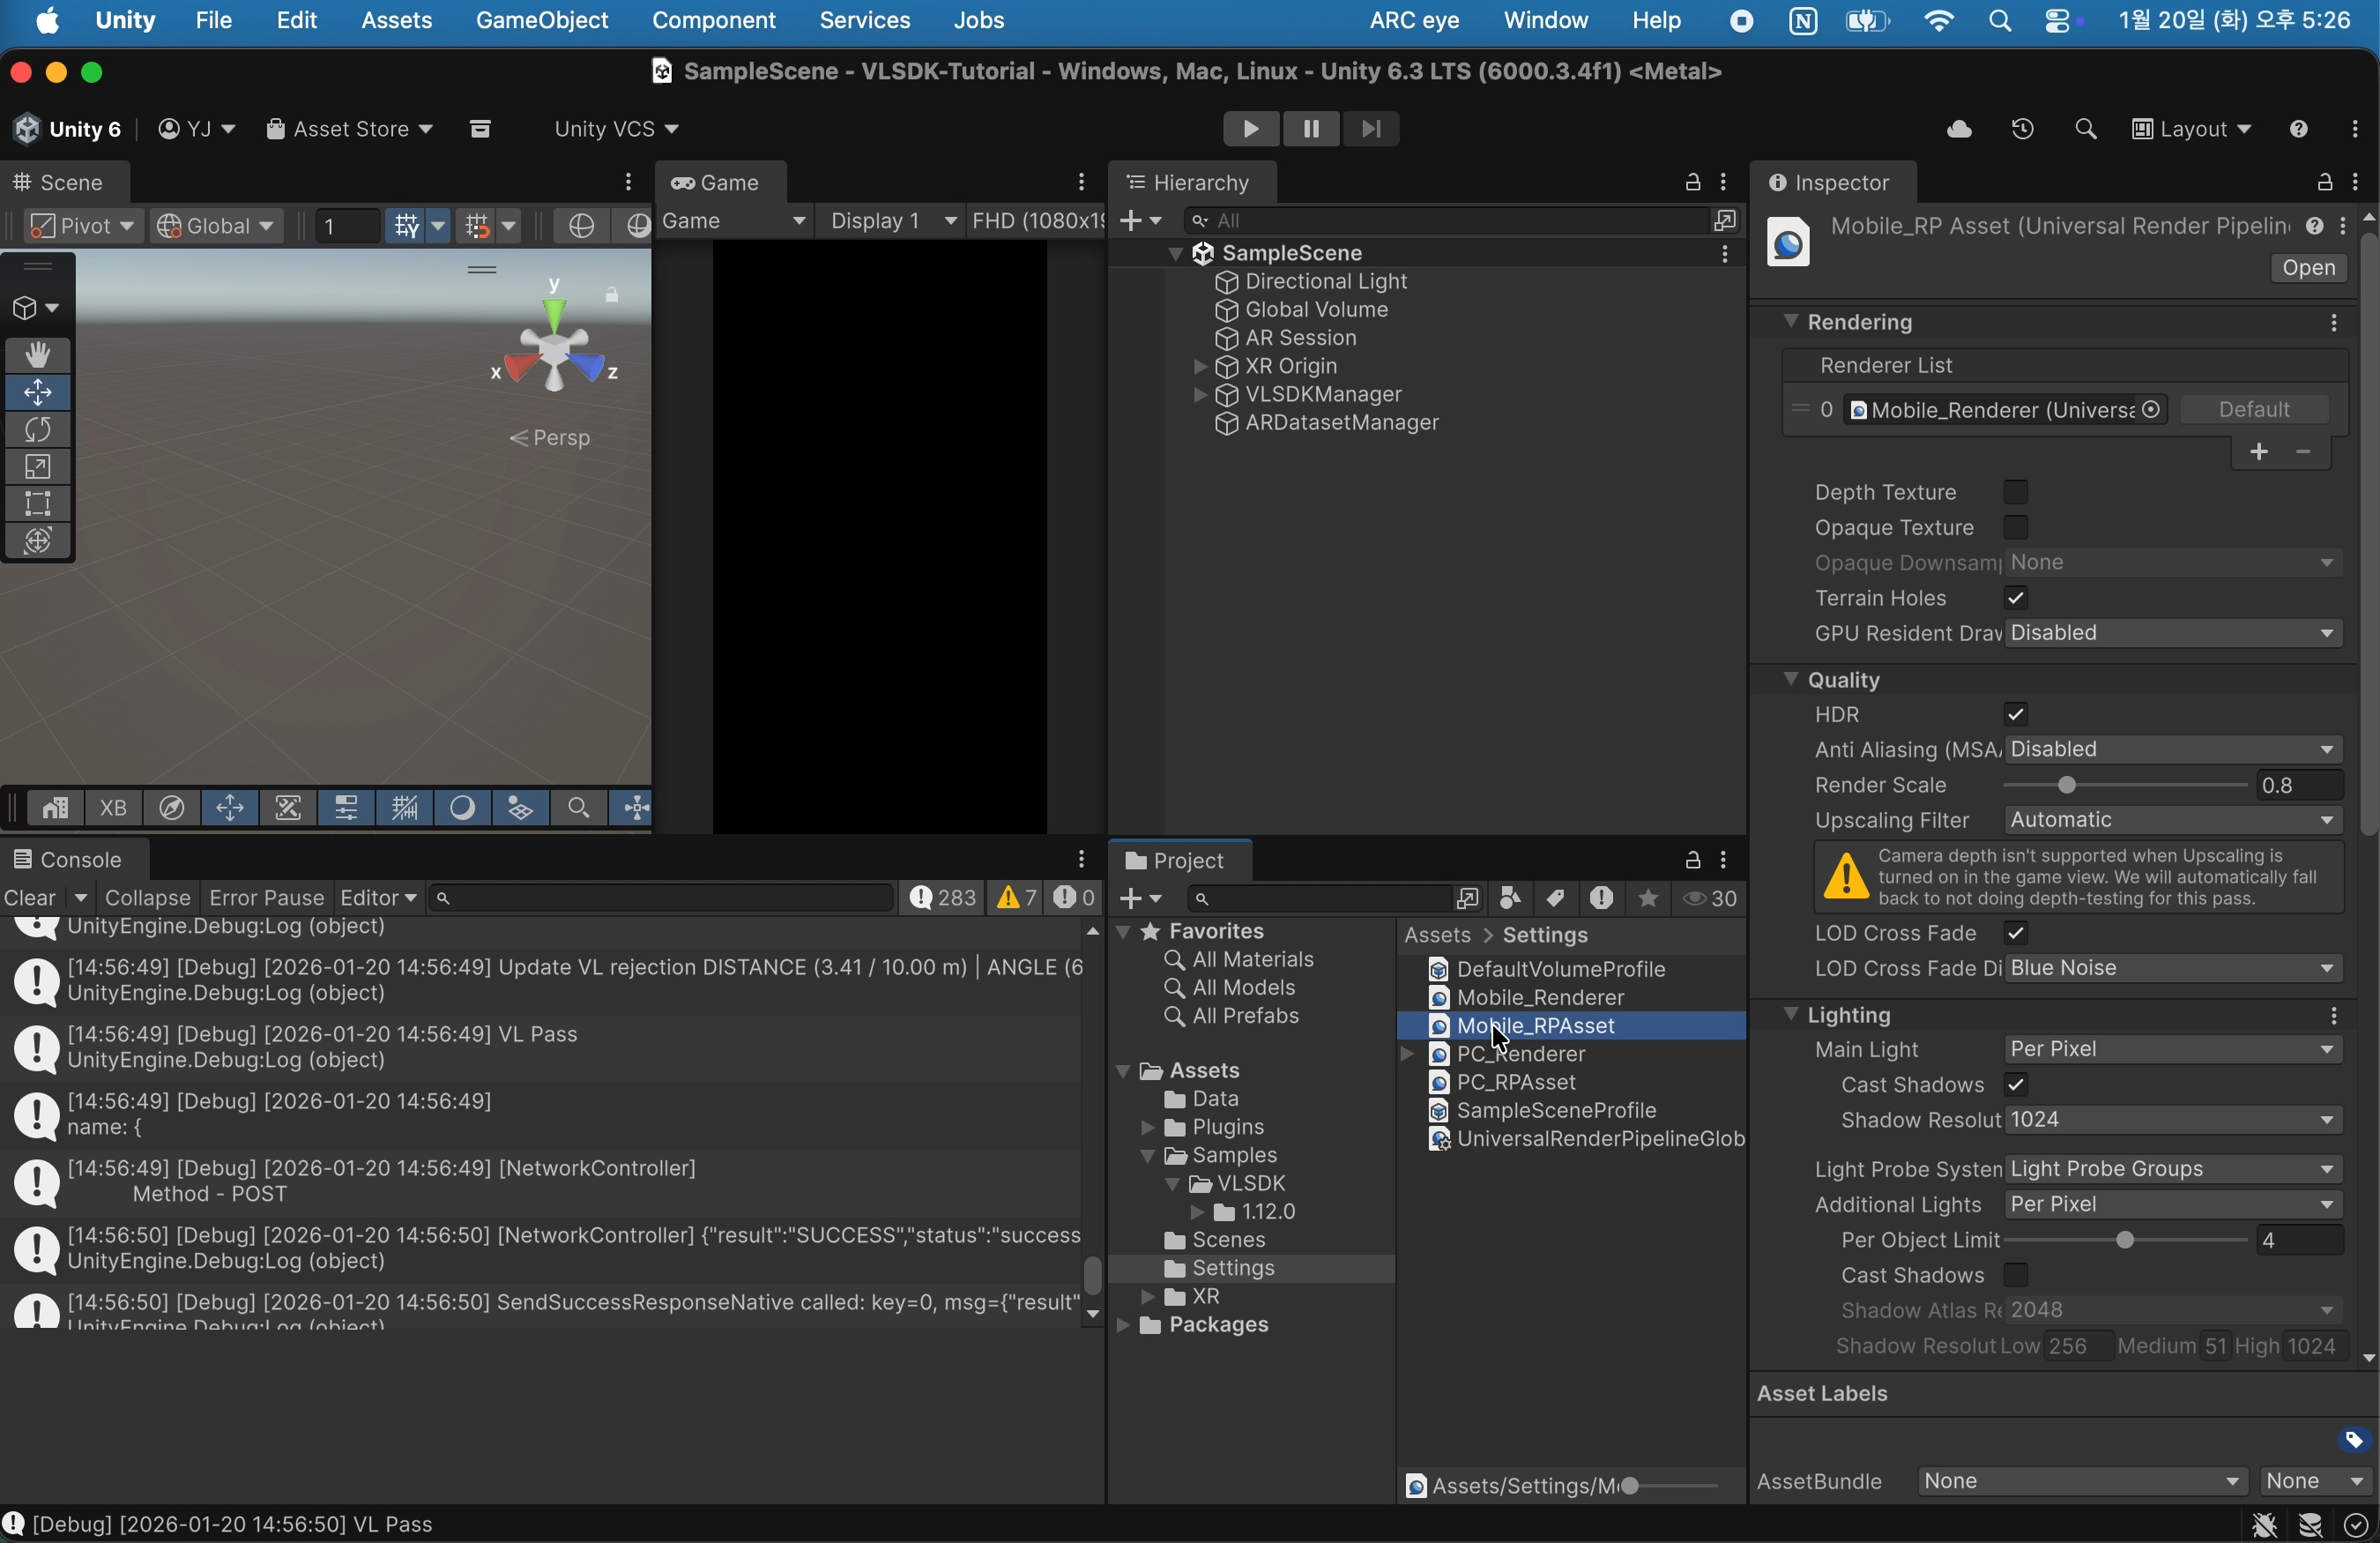
Task: Expand the XR Origin hierarchy item
Action: (x=1199, y=367)
